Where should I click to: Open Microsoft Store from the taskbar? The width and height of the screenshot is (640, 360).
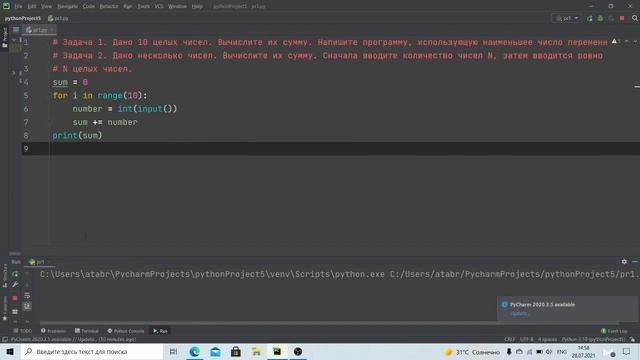click(x=236, y=351)
